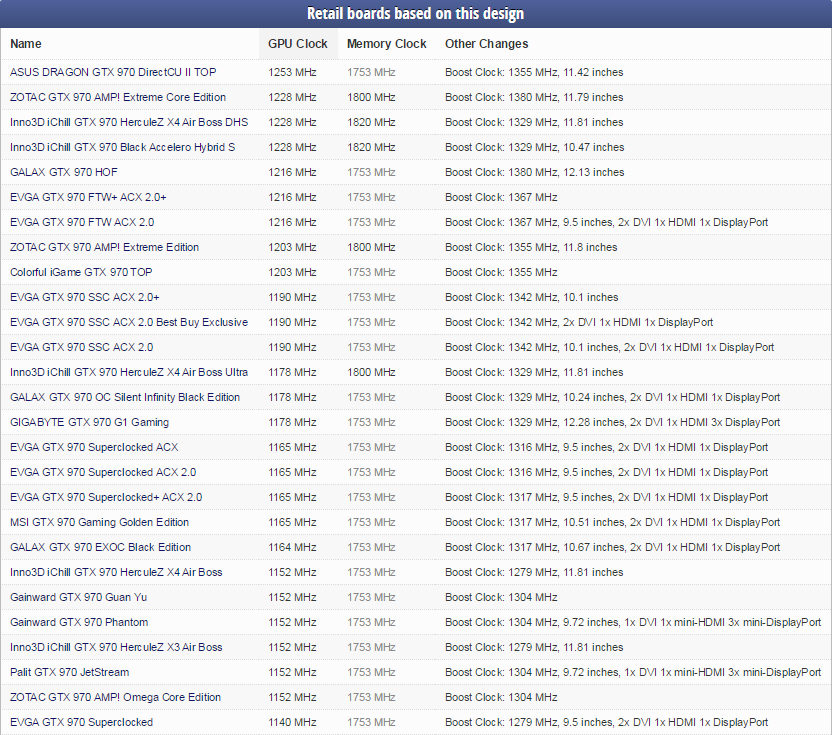Click Boost Clock 1380 MHz, 12.13 inches text
832x735 pixels.
coord(535,172)
